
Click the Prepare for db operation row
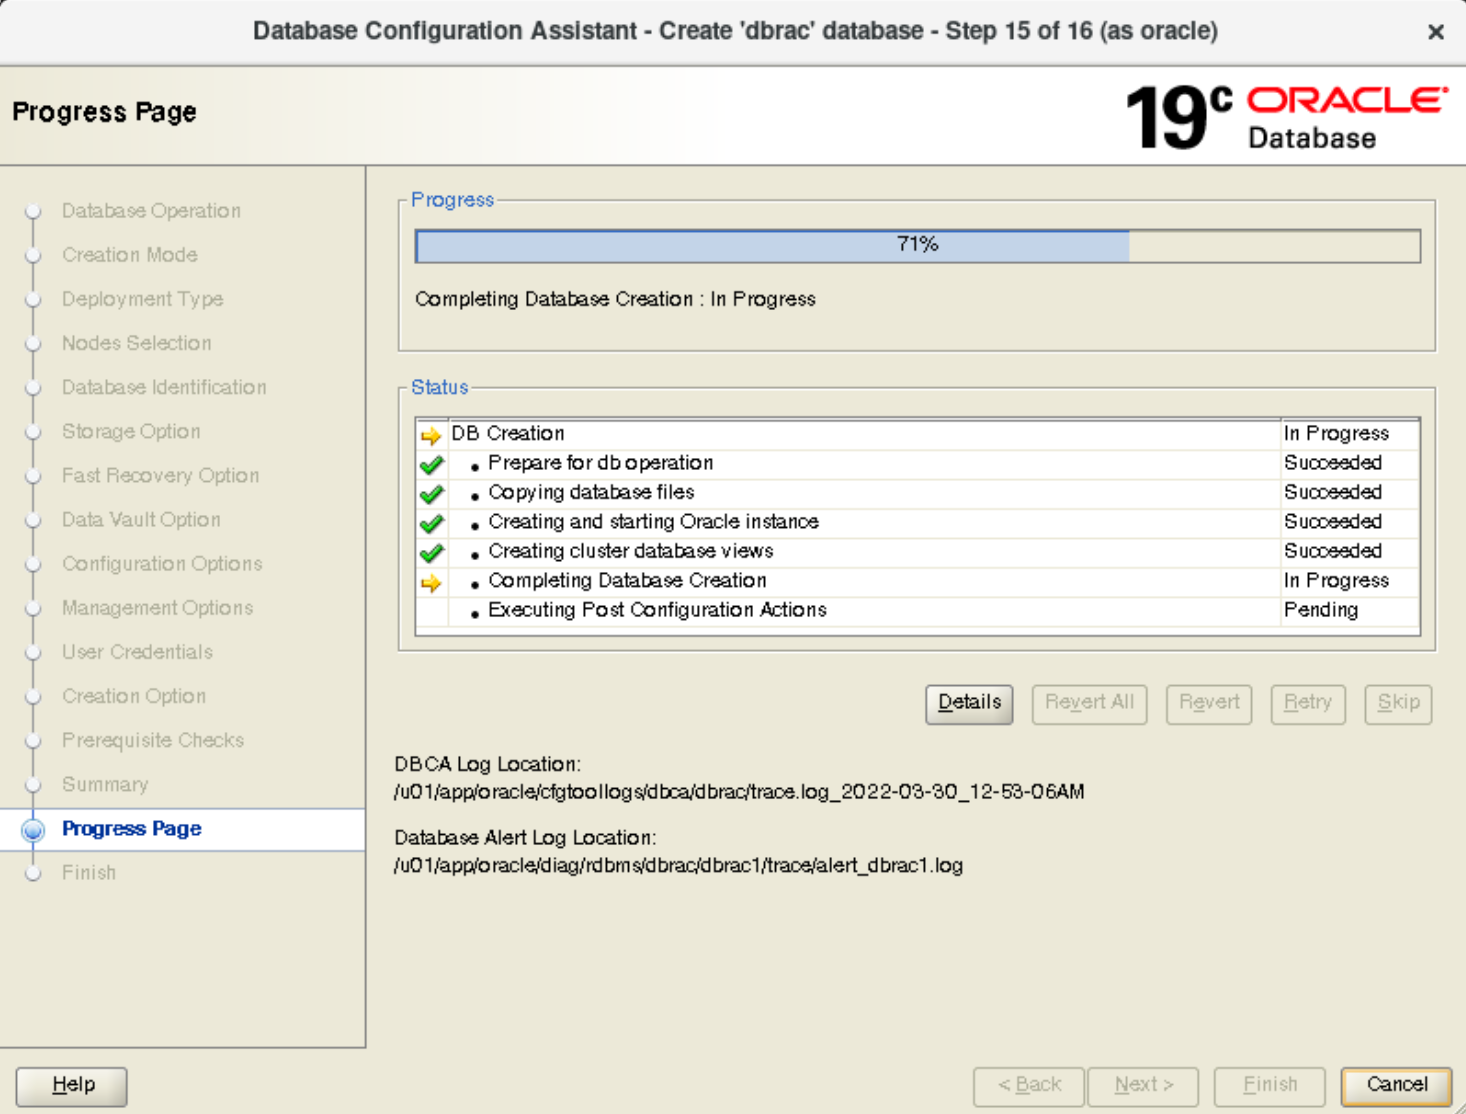tap(917, 463)
